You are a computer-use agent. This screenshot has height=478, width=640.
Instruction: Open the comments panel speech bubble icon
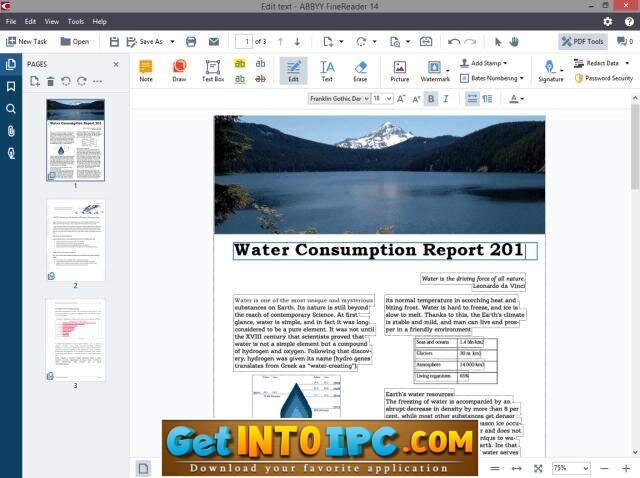624,41
